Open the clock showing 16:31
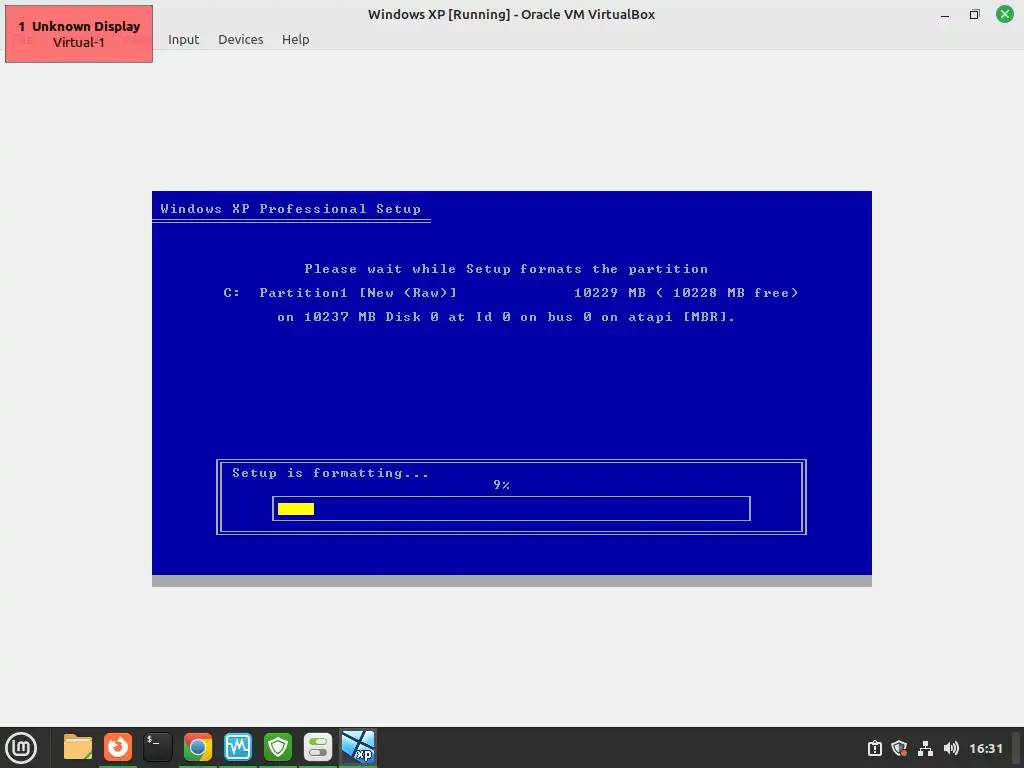This screenshot has height=768, width=1024. 985,748
